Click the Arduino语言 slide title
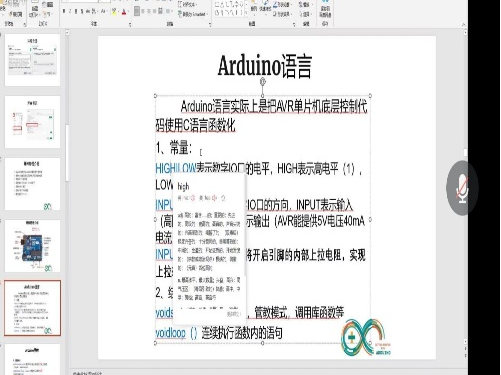Image resolution: width=501 pixels, height=375 pixels. 265,66
